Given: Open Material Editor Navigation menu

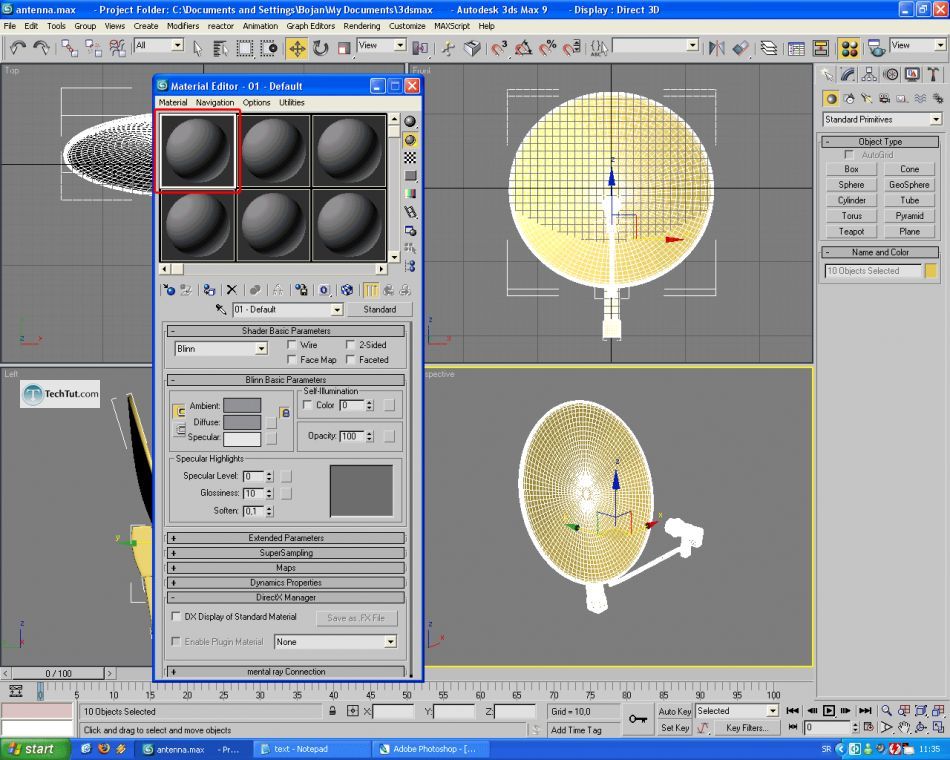Looking at the screenshot, I should click(214, 102).
